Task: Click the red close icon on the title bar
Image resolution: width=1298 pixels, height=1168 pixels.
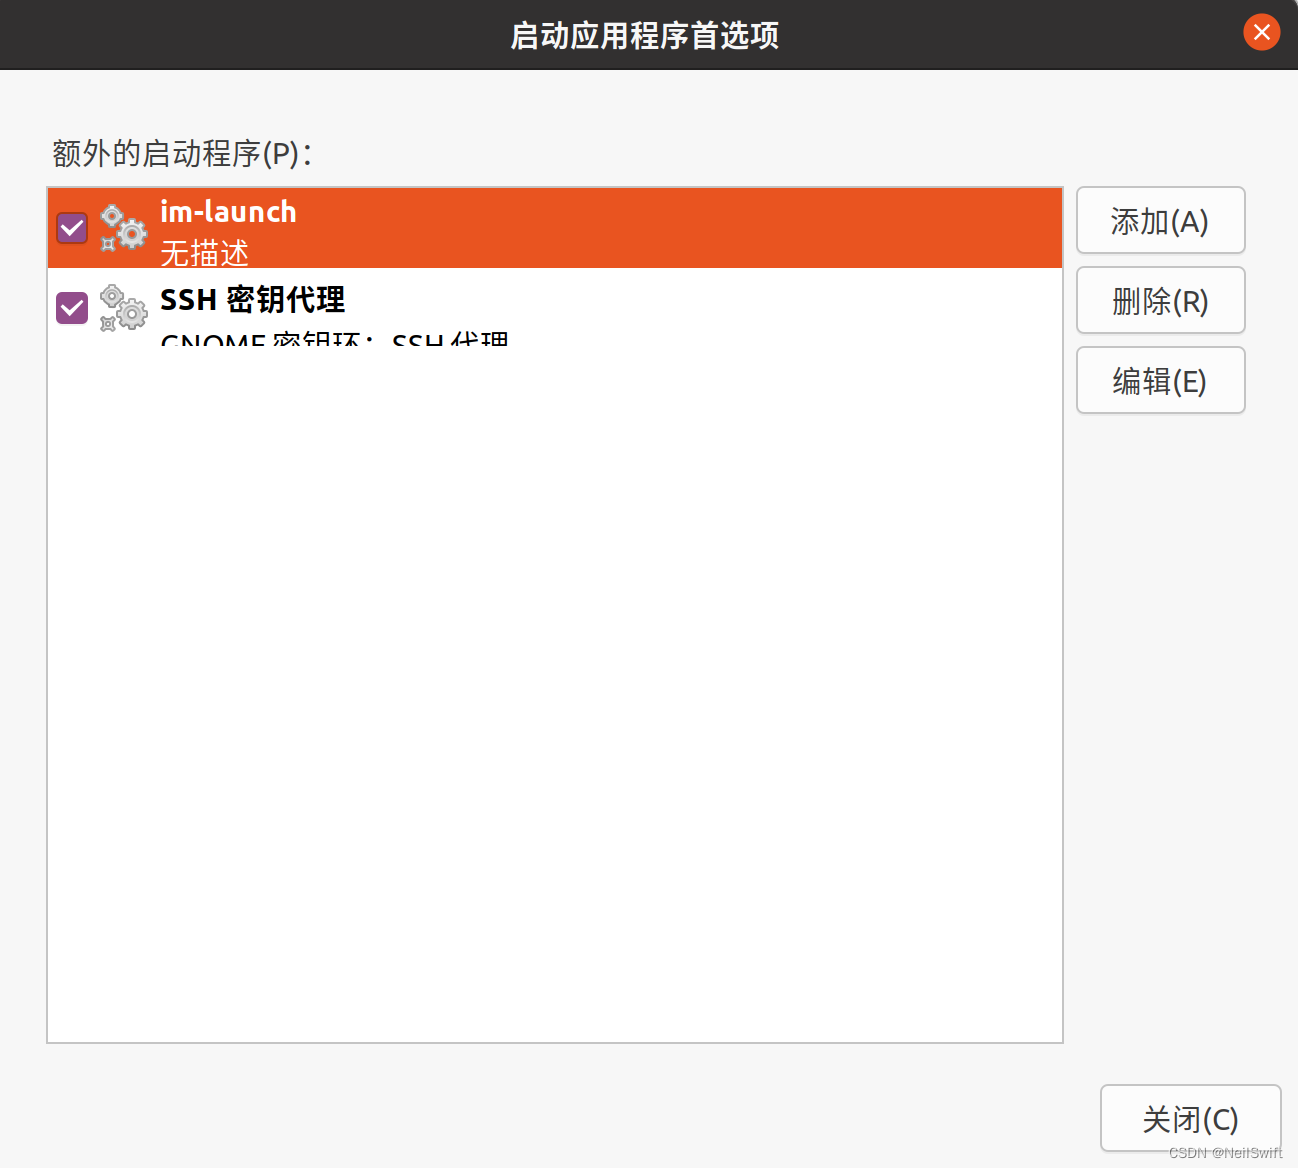Action: coord(1261,32)
